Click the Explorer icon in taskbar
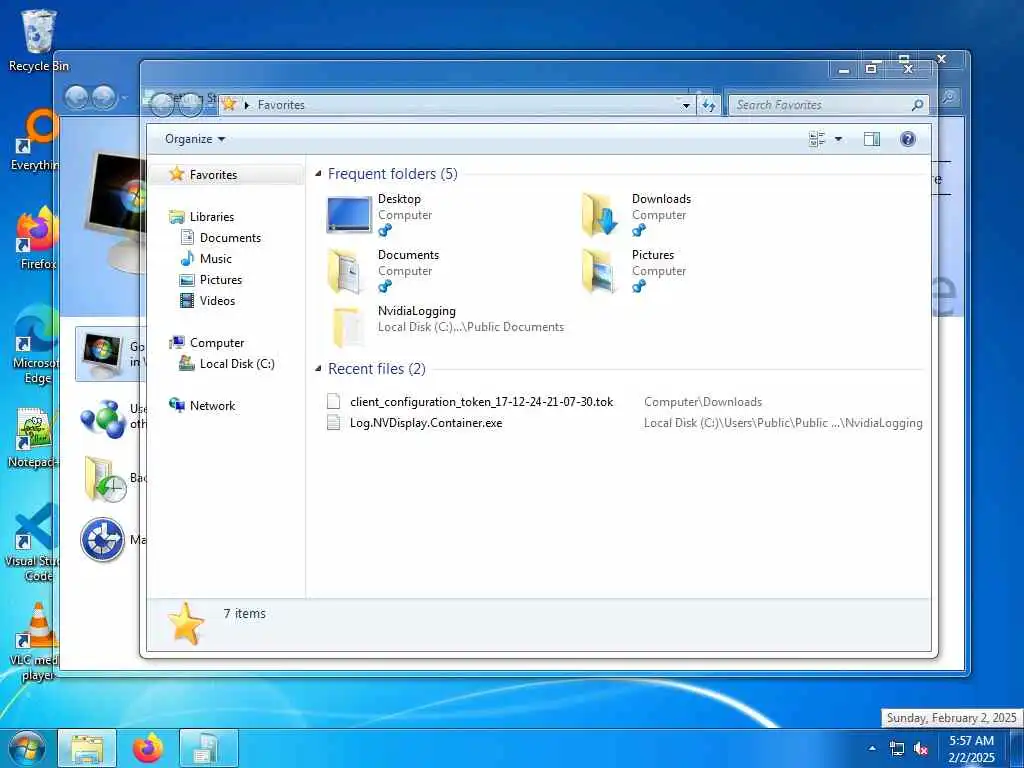This screenshot has width=1024, height=768. [x=87, y=749]
